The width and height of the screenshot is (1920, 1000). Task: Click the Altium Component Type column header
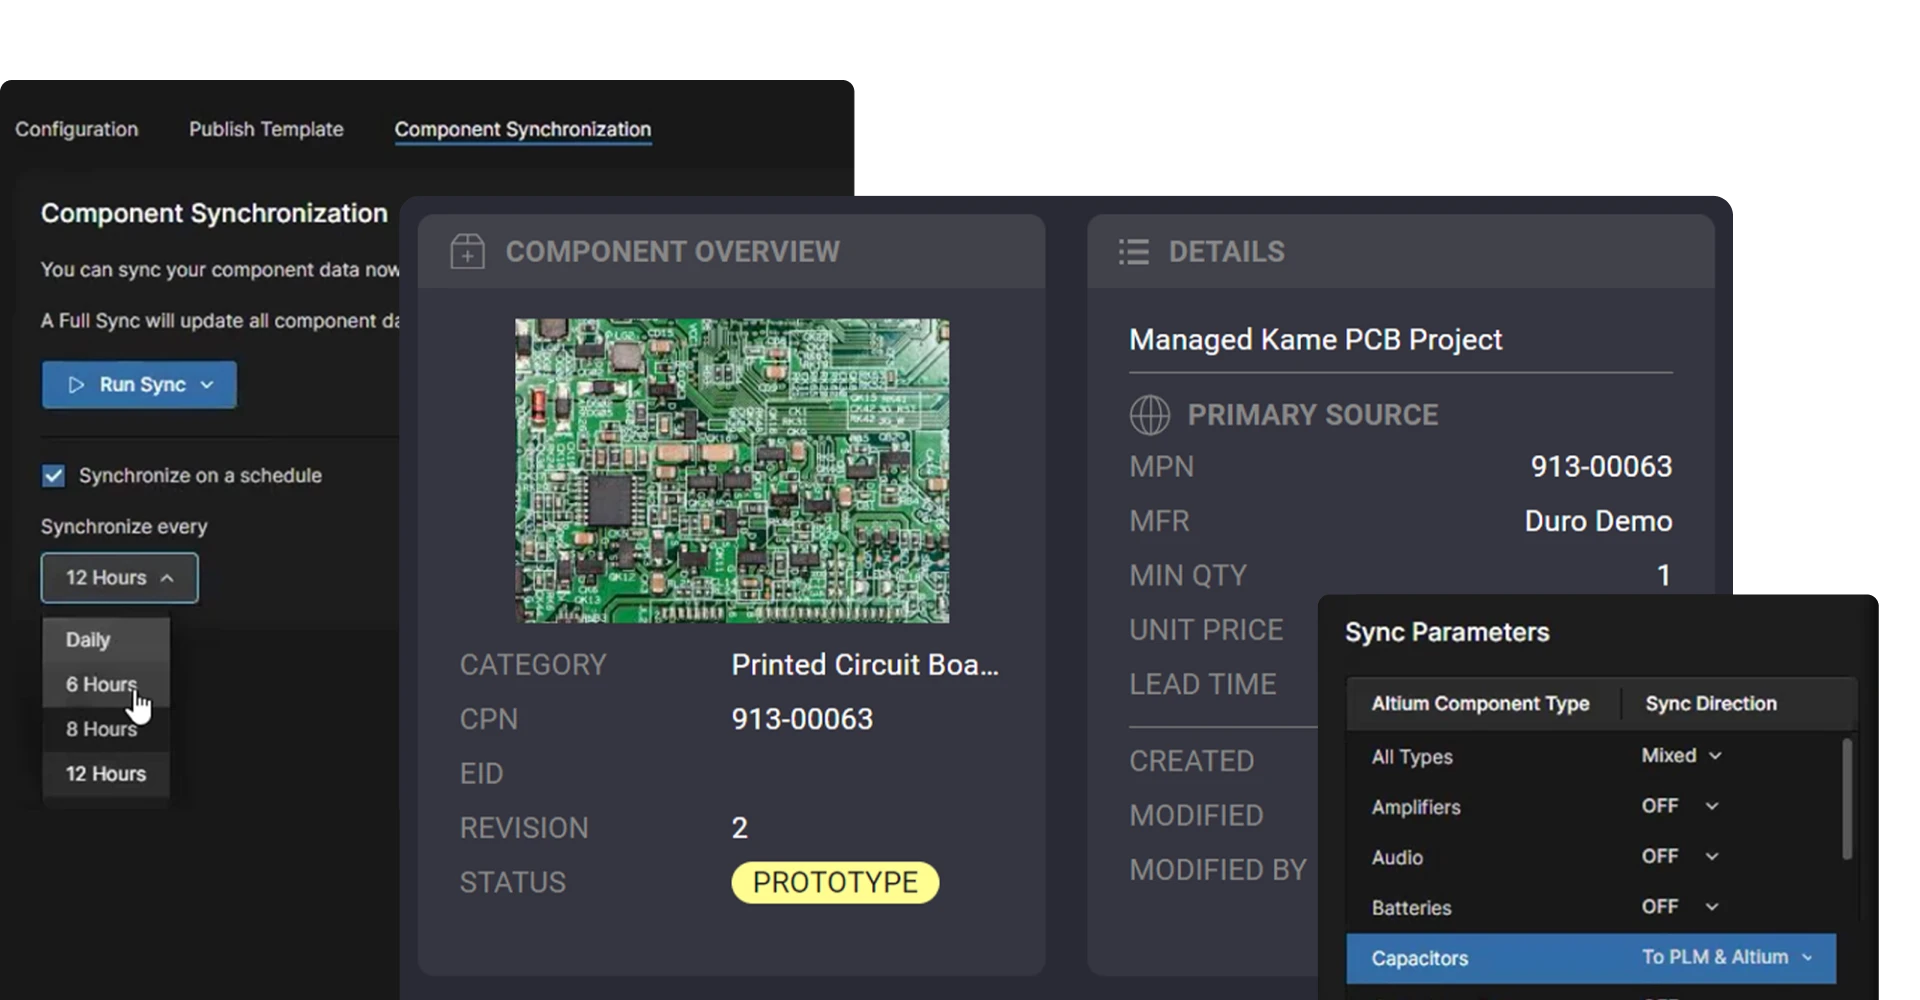tap(1480, 704)
